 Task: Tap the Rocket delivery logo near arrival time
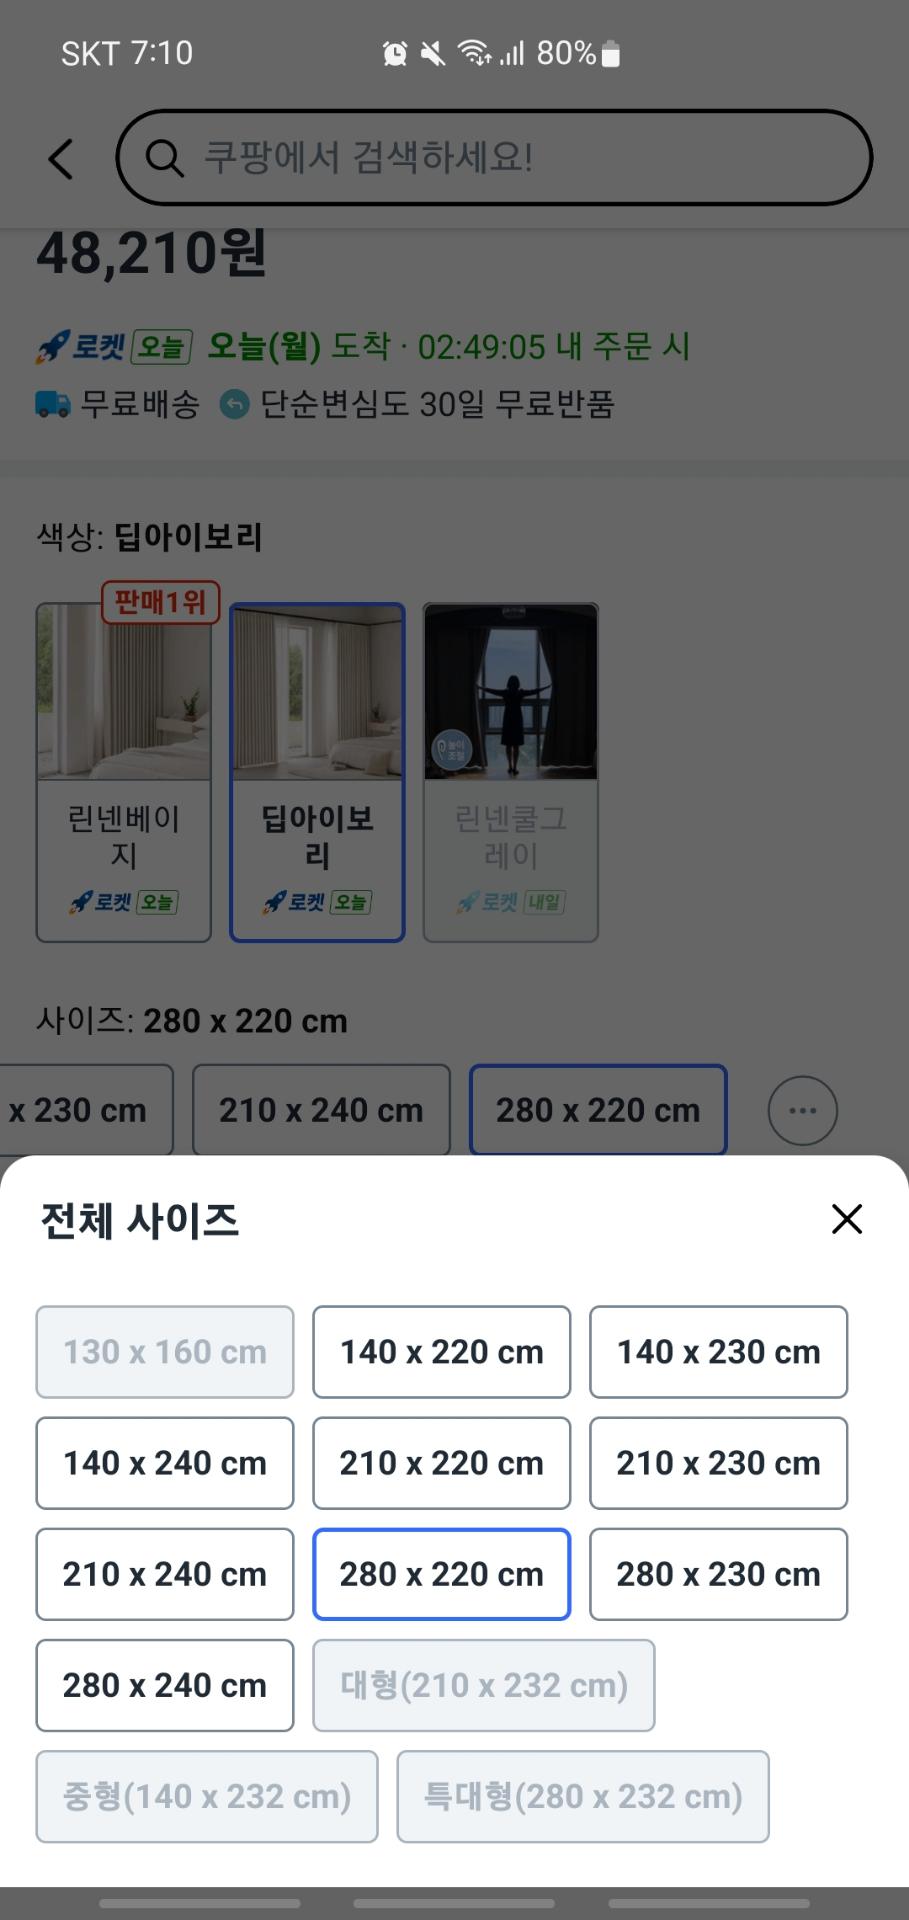82,347
